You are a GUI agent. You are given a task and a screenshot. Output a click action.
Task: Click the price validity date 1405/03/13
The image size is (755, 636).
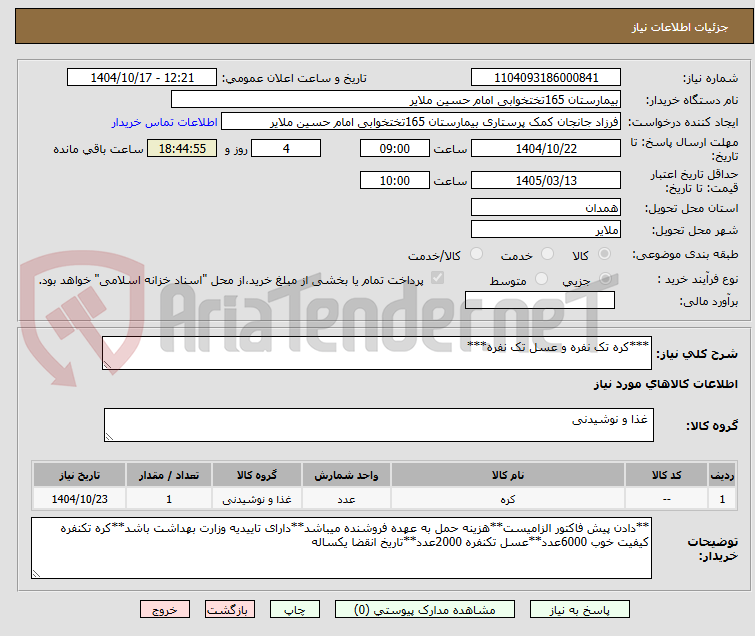pyautogui.click(x=546, y=180)
